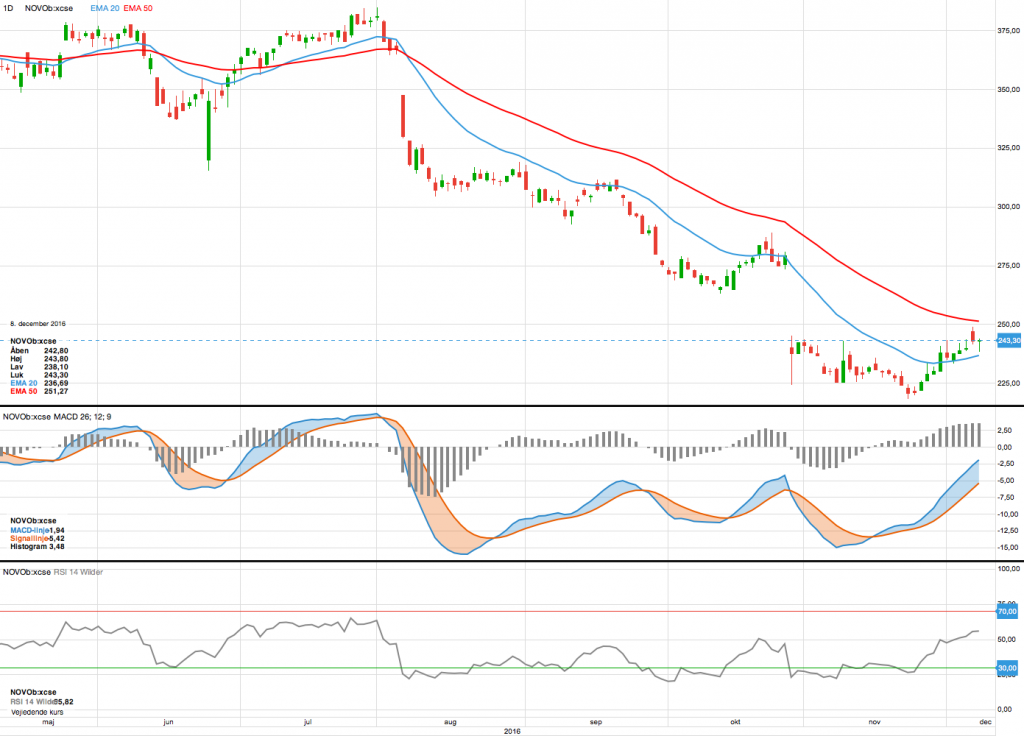Click the red EMA 50 header legend
Image resolution: width=1024 pixels, height=736 pixels.
click(x=138, y=8)
